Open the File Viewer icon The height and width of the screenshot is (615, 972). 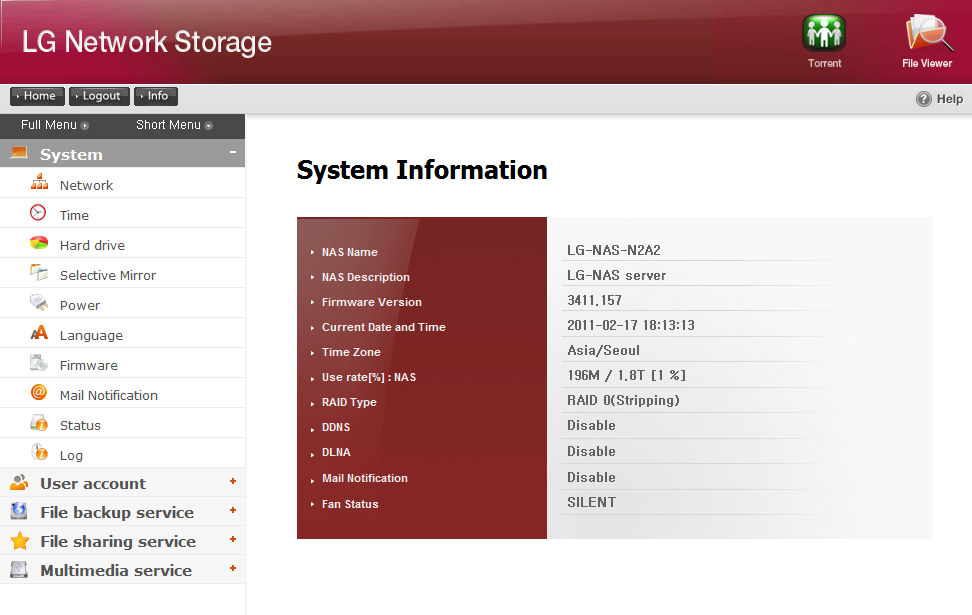coord(928,33)
